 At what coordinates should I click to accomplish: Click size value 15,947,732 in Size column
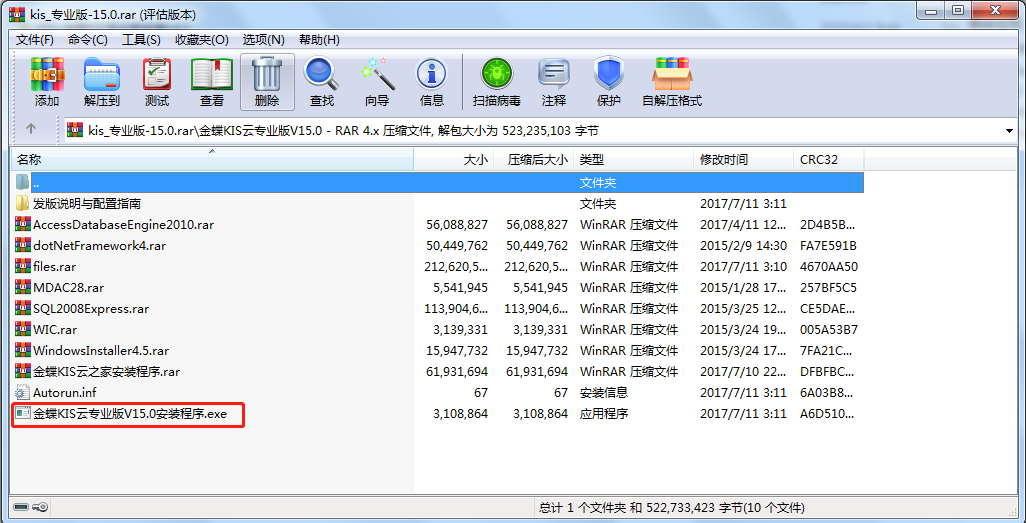(457, 350)
